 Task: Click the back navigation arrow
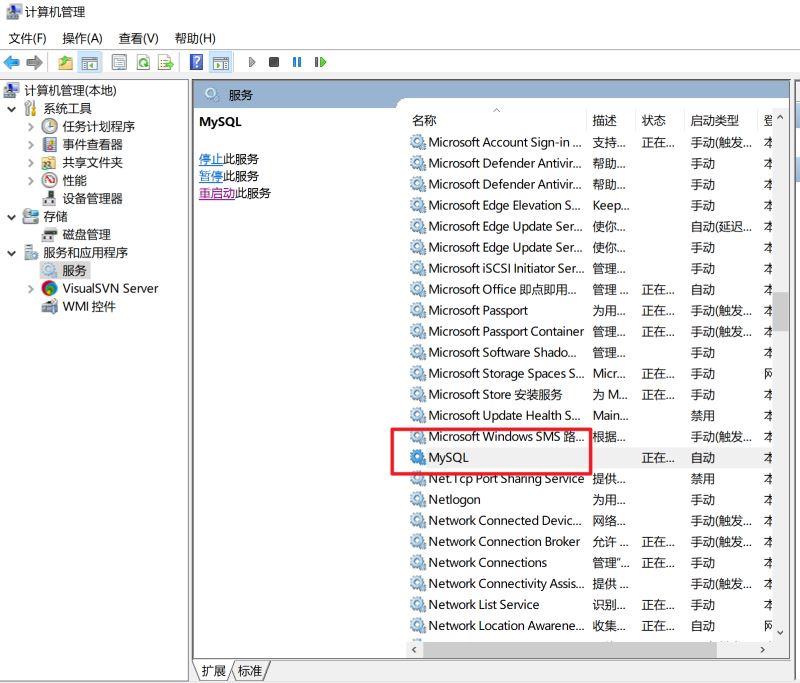pos(12,61)
